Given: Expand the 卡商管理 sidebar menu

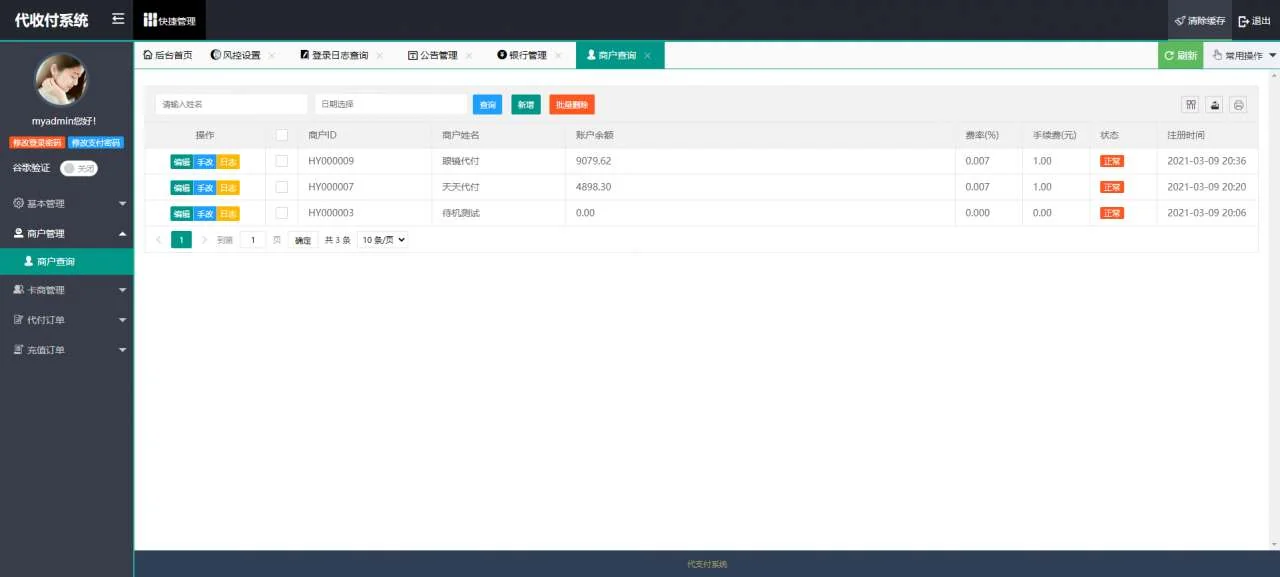Looking at the screenshot, I should 60,289.
